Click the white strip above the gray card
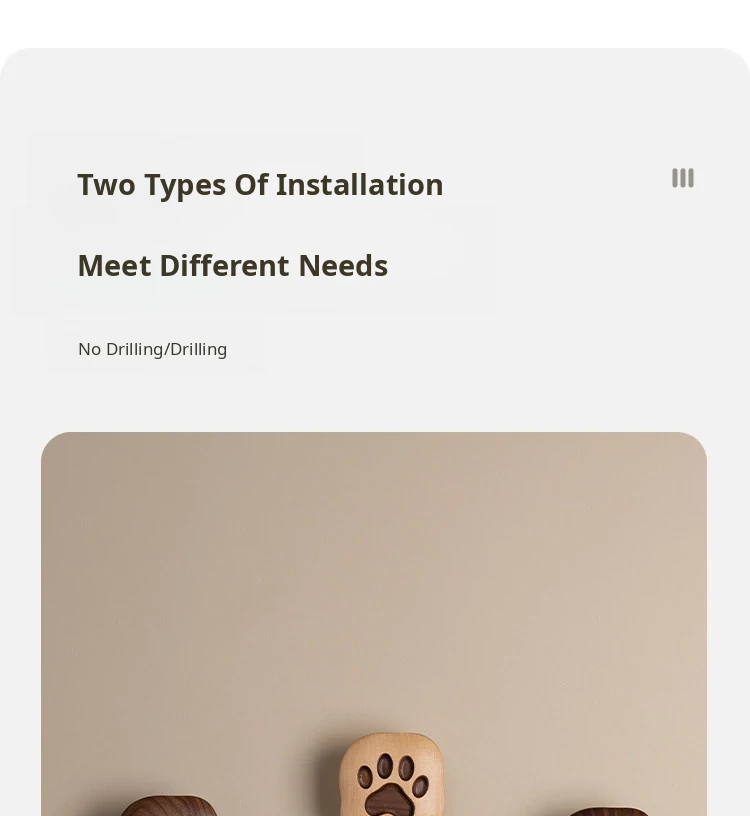Image resolution: width=750 pixels, height=816 pixels. tap(375, 23)
